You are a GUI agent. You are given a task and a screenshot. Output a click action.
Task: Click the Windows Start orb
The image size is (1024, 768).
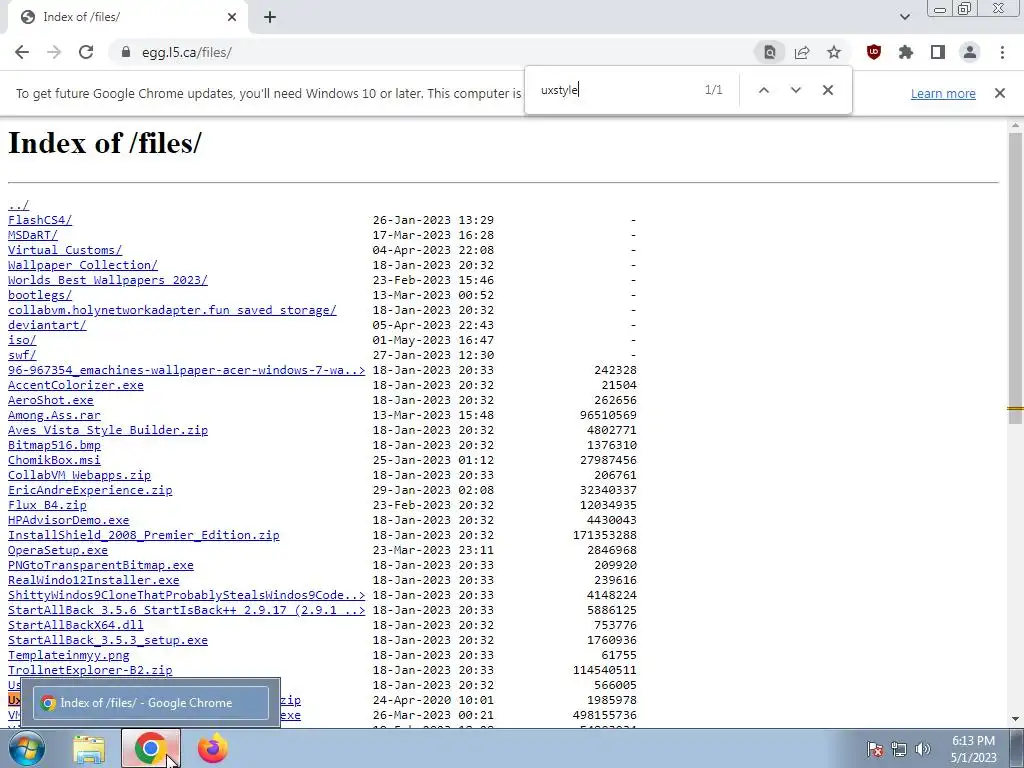(x=27, y=748)
